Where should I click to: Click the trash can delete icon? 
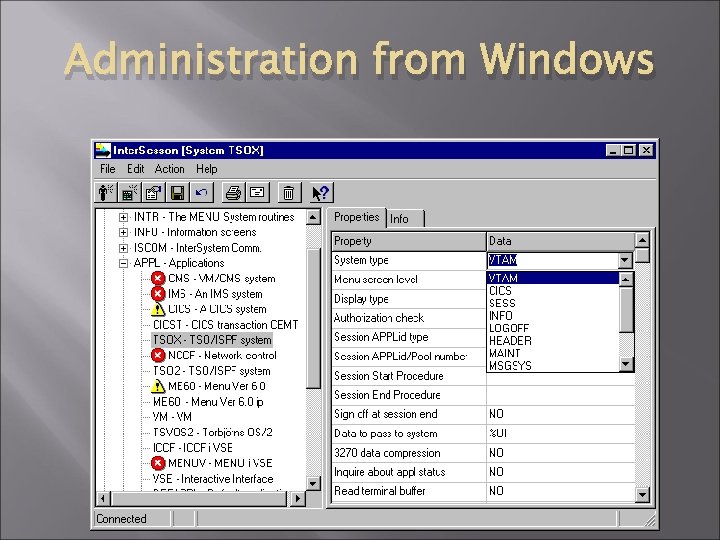click(x=289, y=192)
